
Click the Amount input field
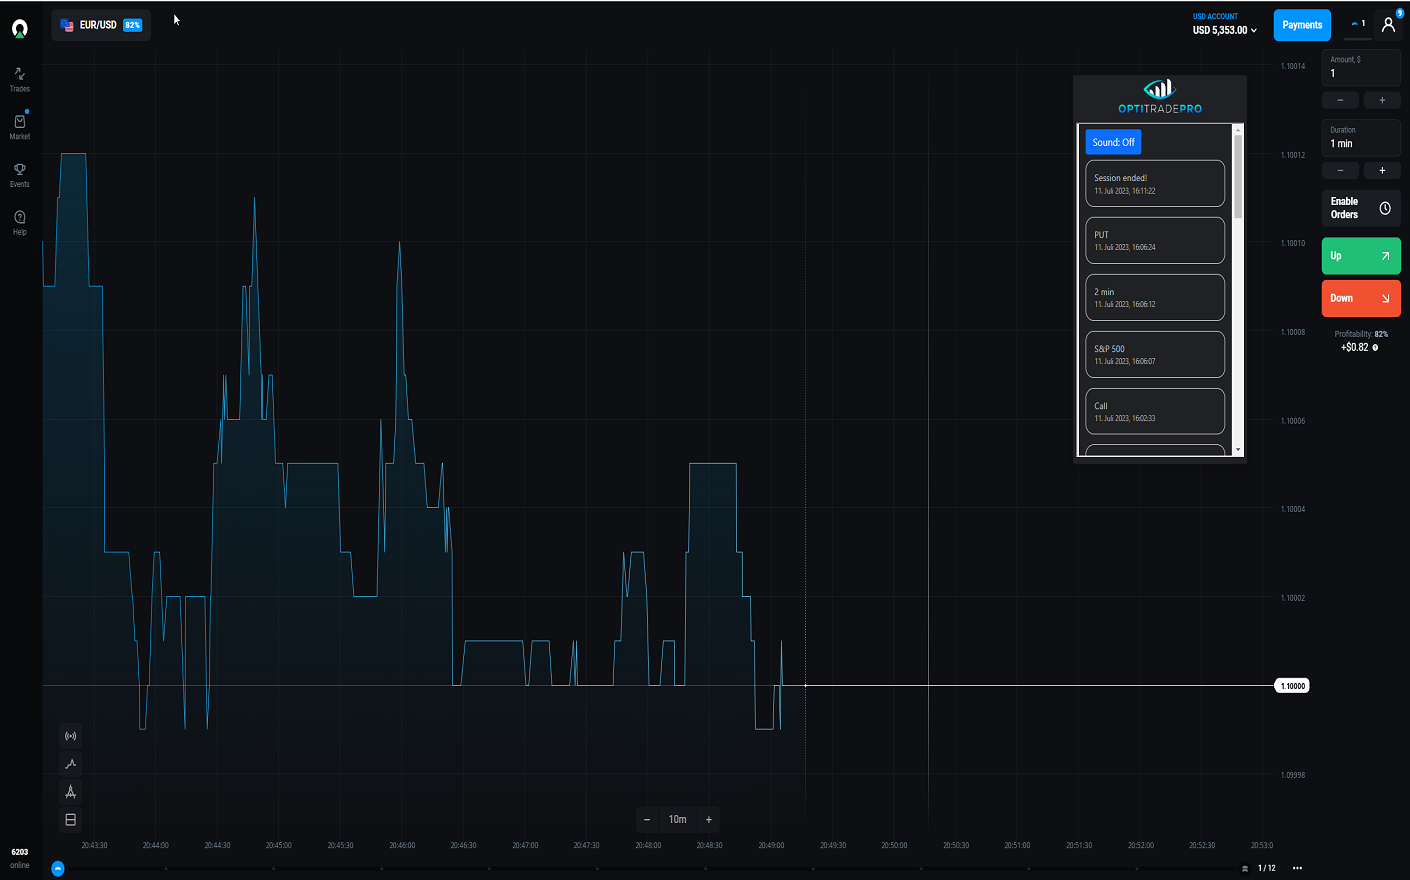click(x=1361, y=68)
